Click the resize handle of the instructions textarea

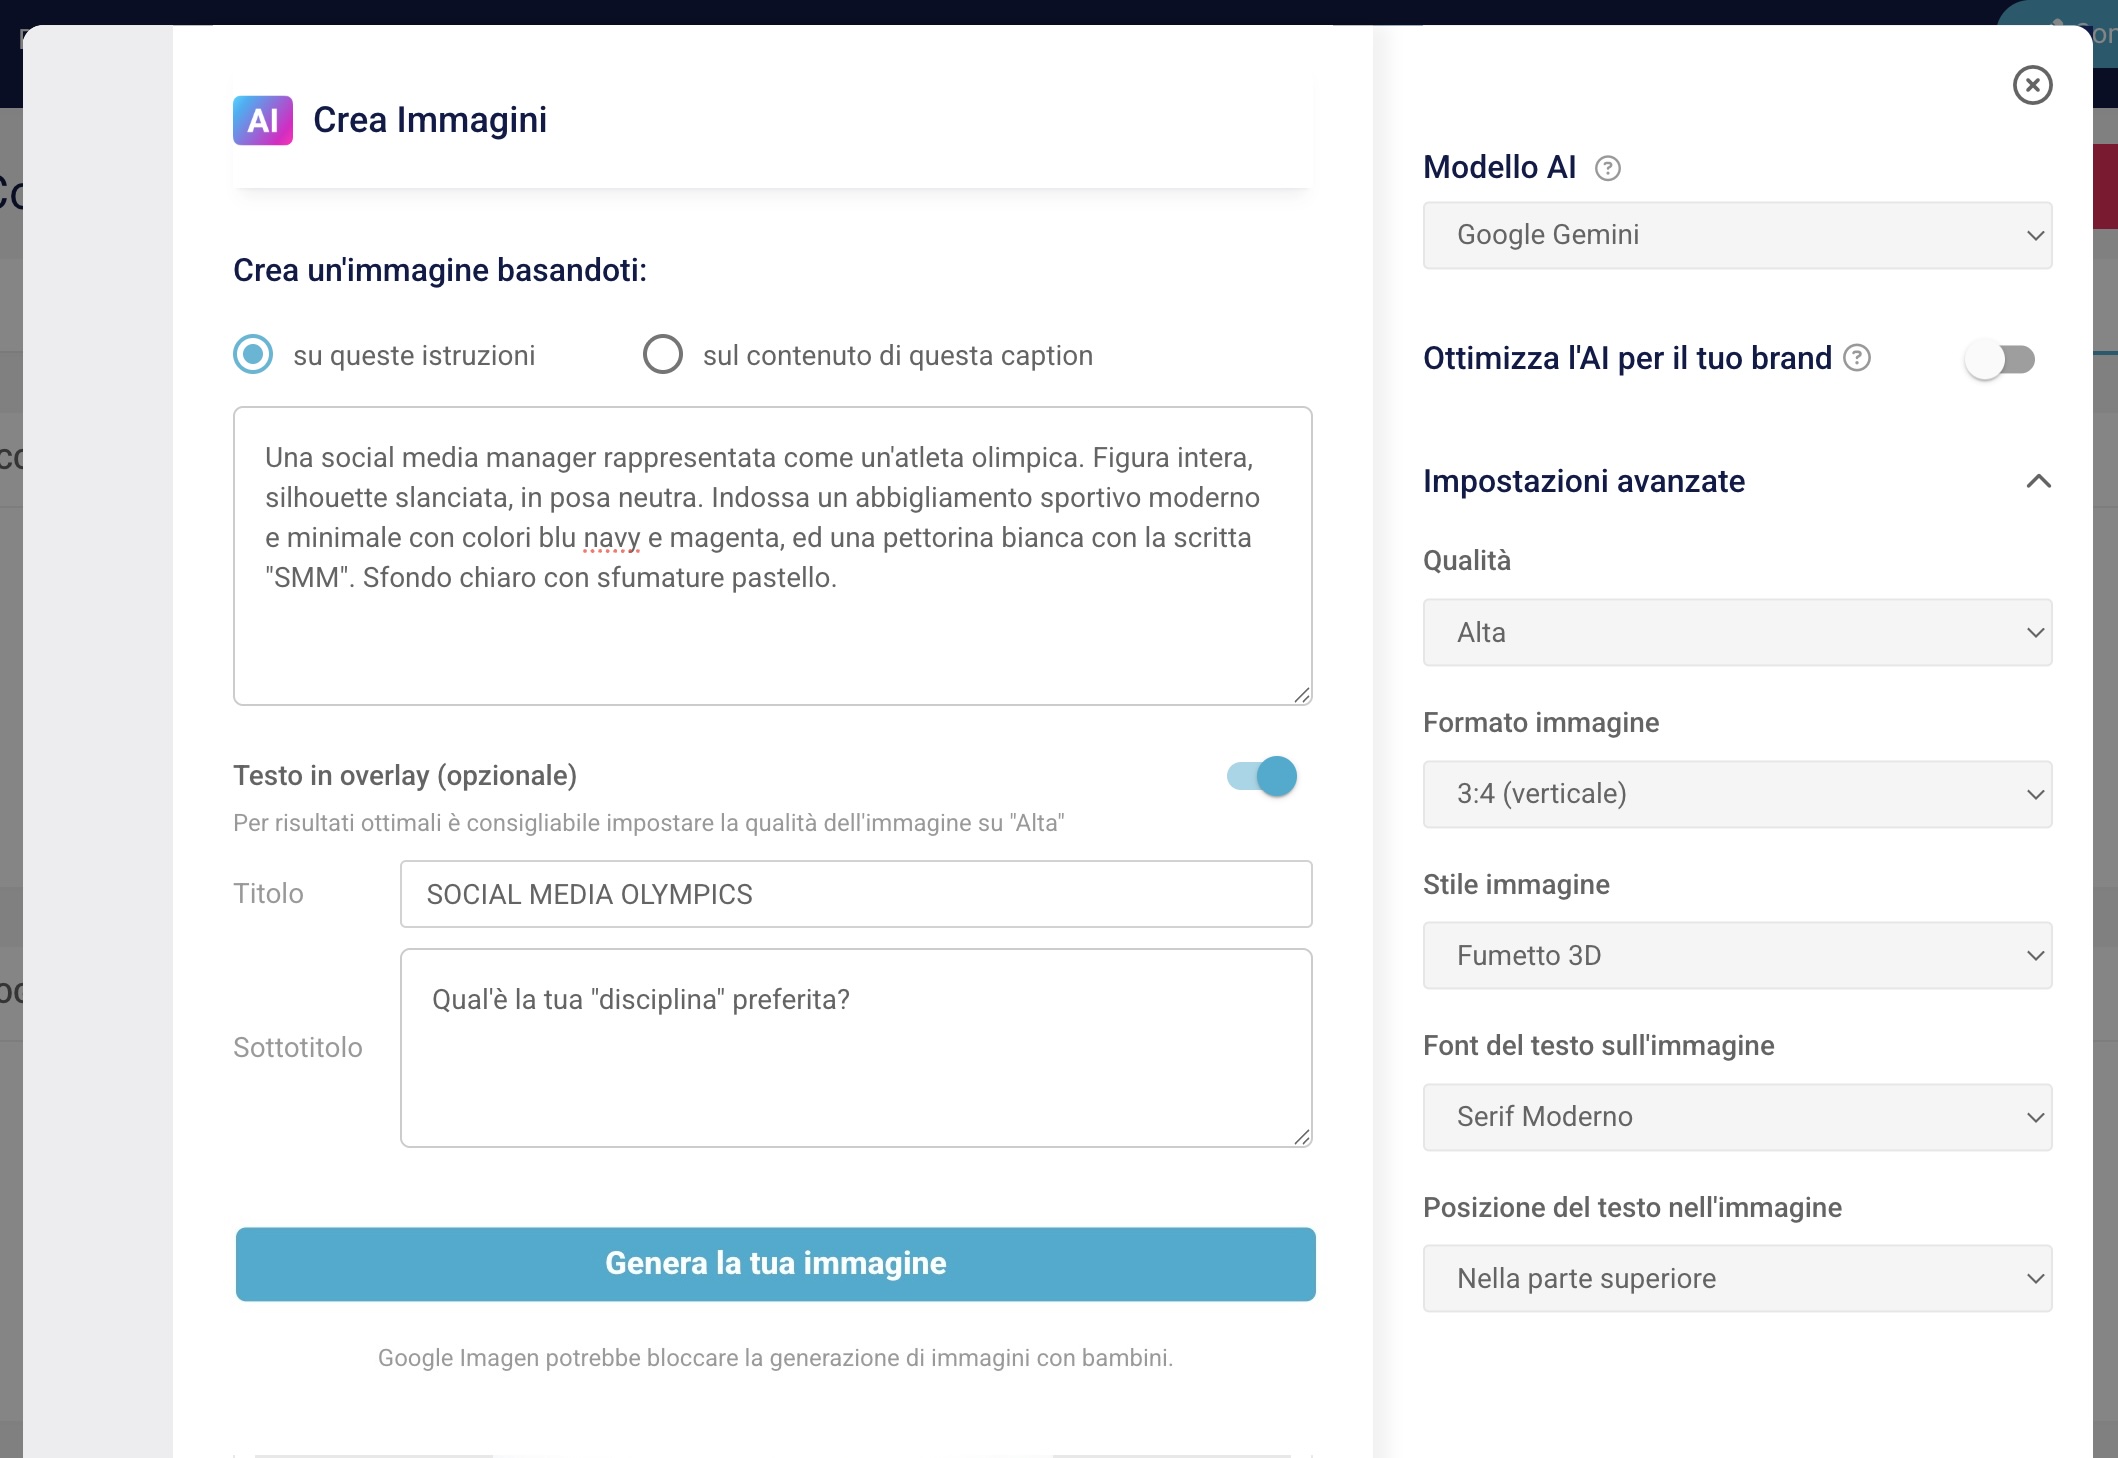point(1301,695)
